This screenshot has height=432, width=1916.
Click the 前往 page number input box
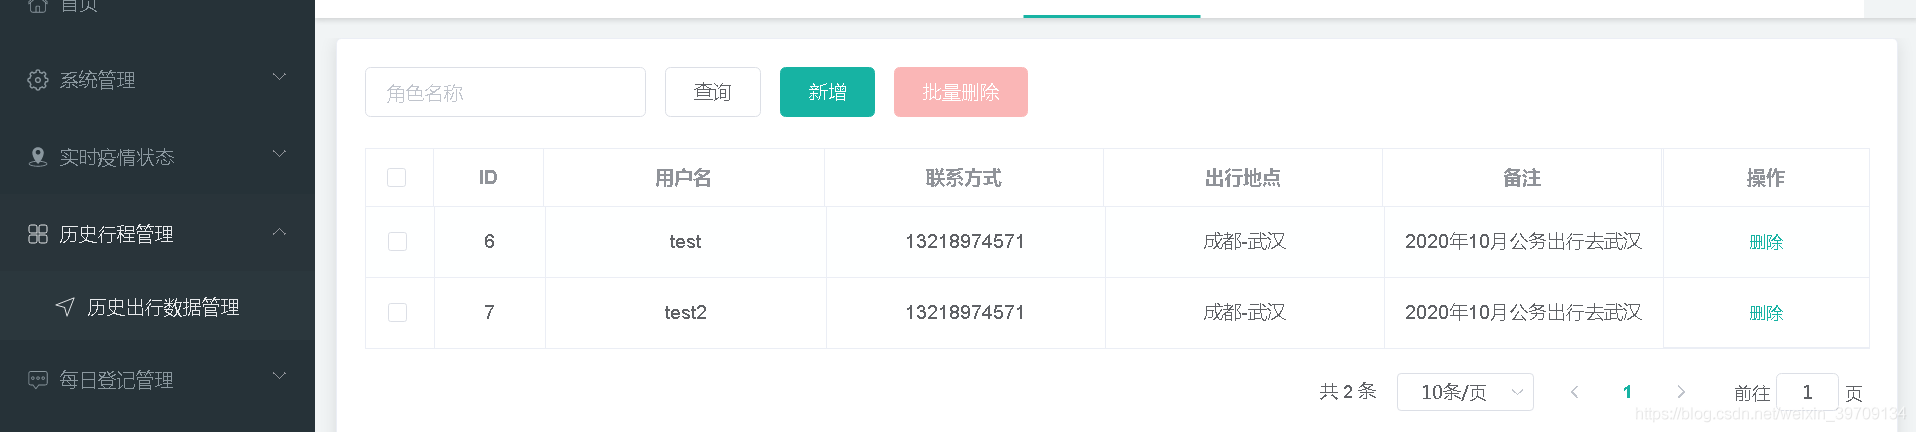click(x=1807, y=392)
